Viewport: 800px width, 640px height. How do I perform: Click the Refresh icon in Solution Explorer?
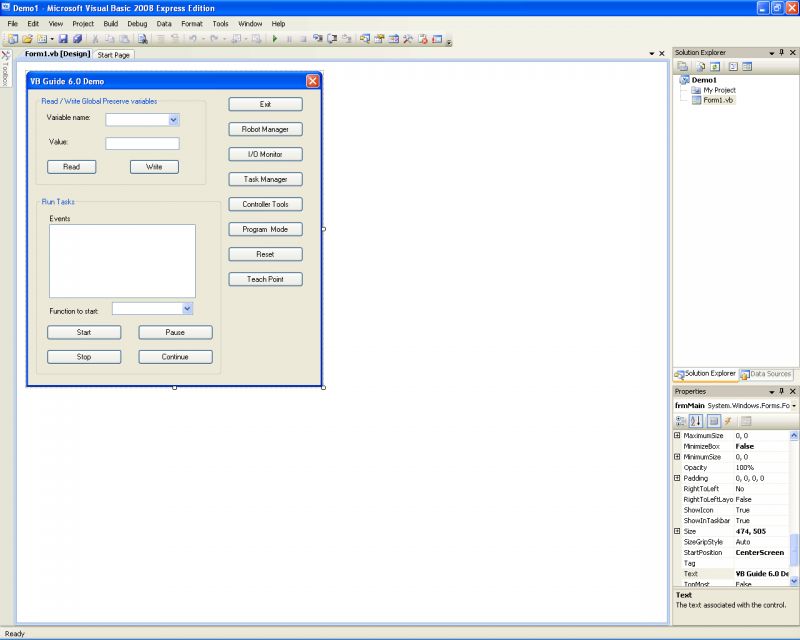(715, 66)
